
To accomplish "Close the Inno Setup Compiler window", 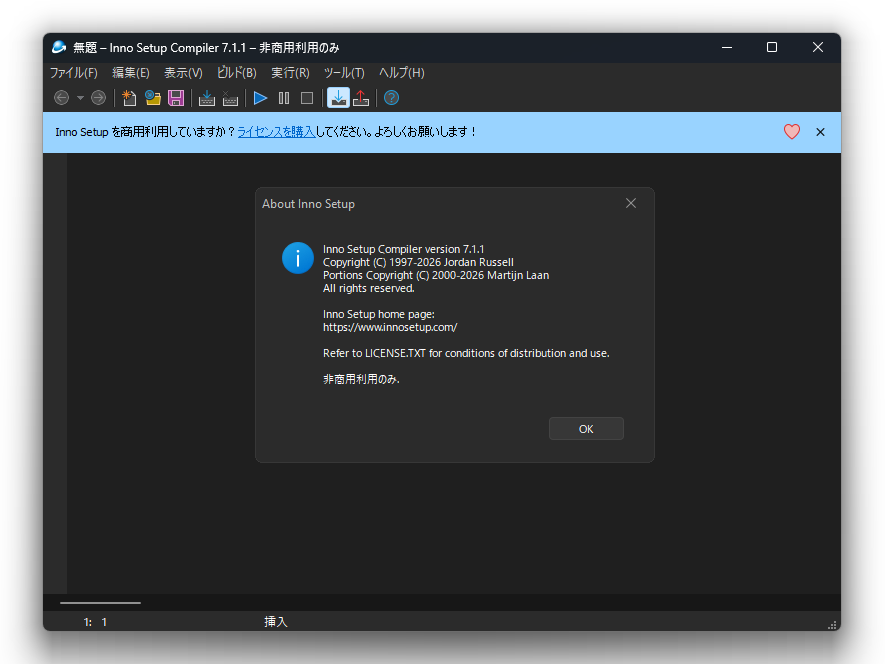I will (x=818, y=47).
